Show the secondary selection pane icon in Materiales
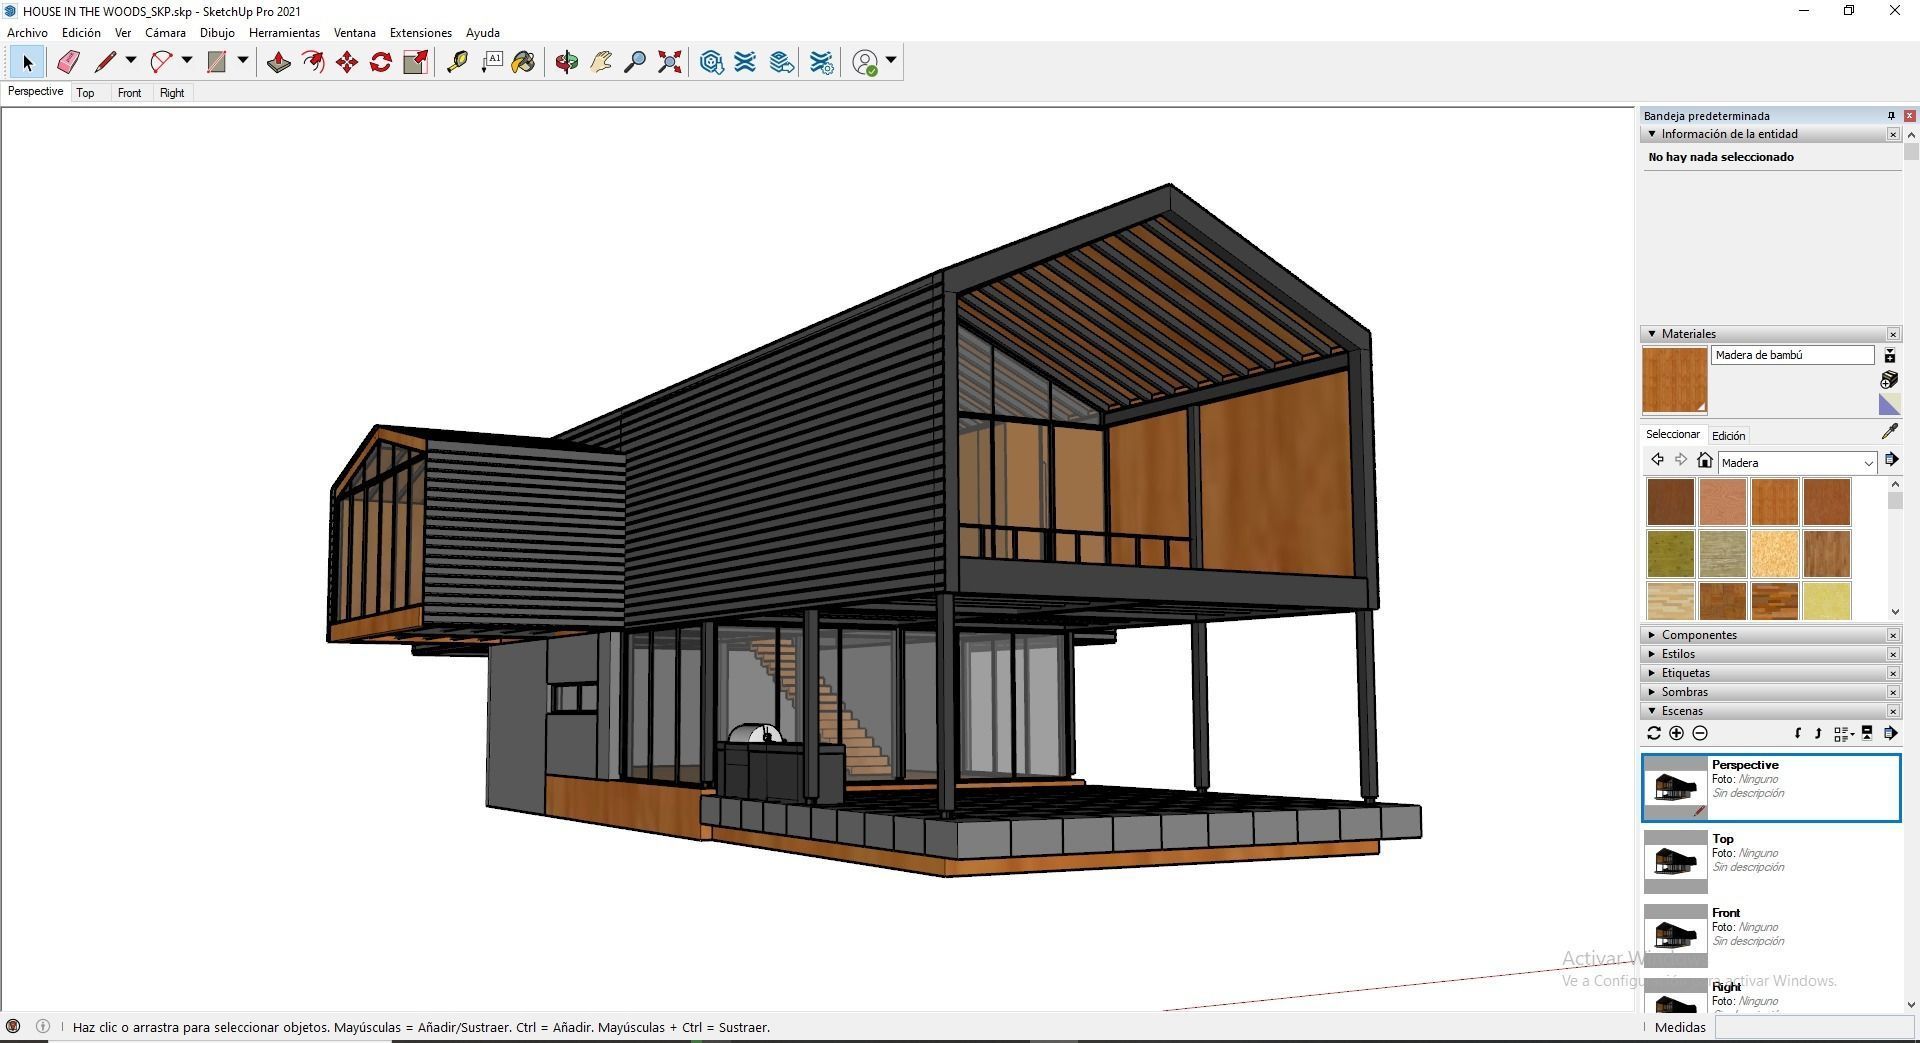 pos(1890,356)
